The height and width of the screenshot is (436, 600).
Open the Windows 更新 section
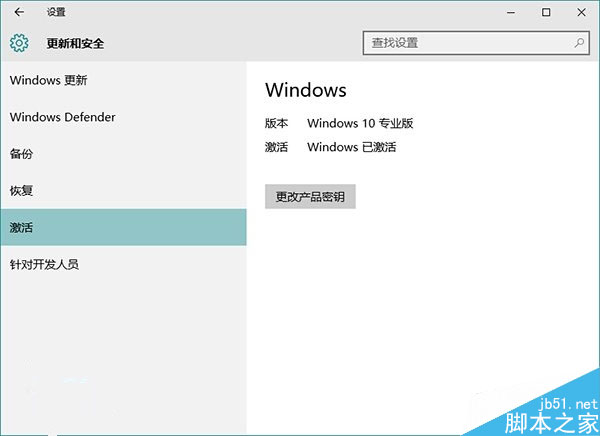pos(123,80)
